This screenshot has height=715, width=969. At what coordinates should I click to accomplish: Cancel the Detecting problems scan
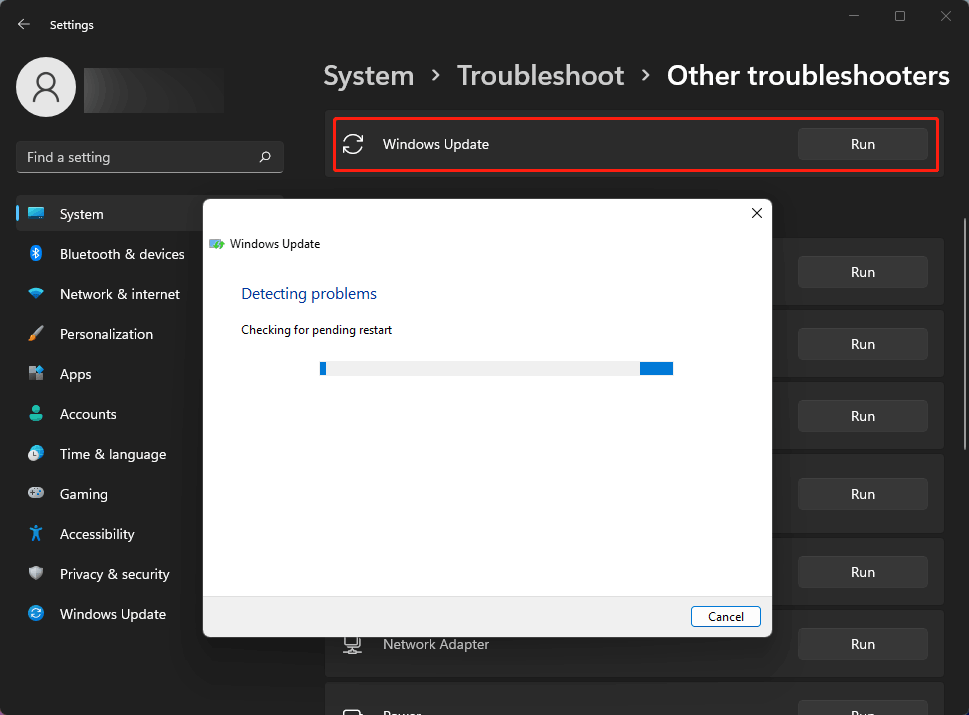click(725, 616)
